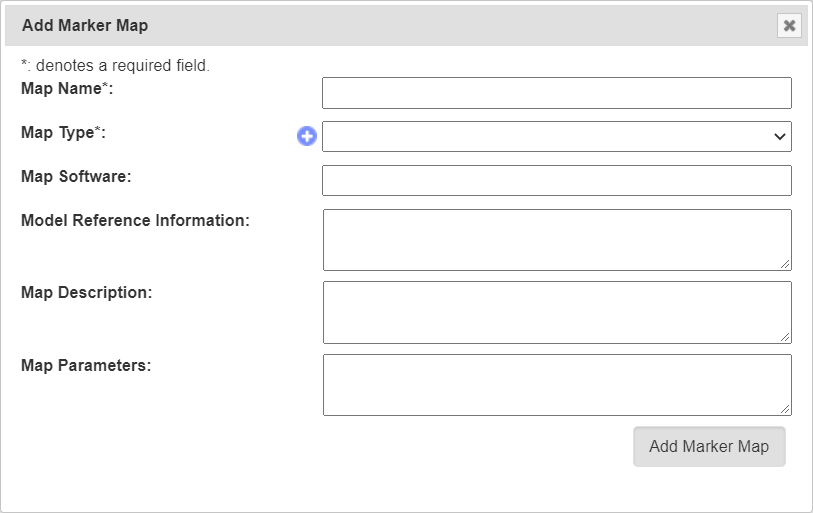
Task: Click the Add Marker Map dialog title
Action: [85, 26]
